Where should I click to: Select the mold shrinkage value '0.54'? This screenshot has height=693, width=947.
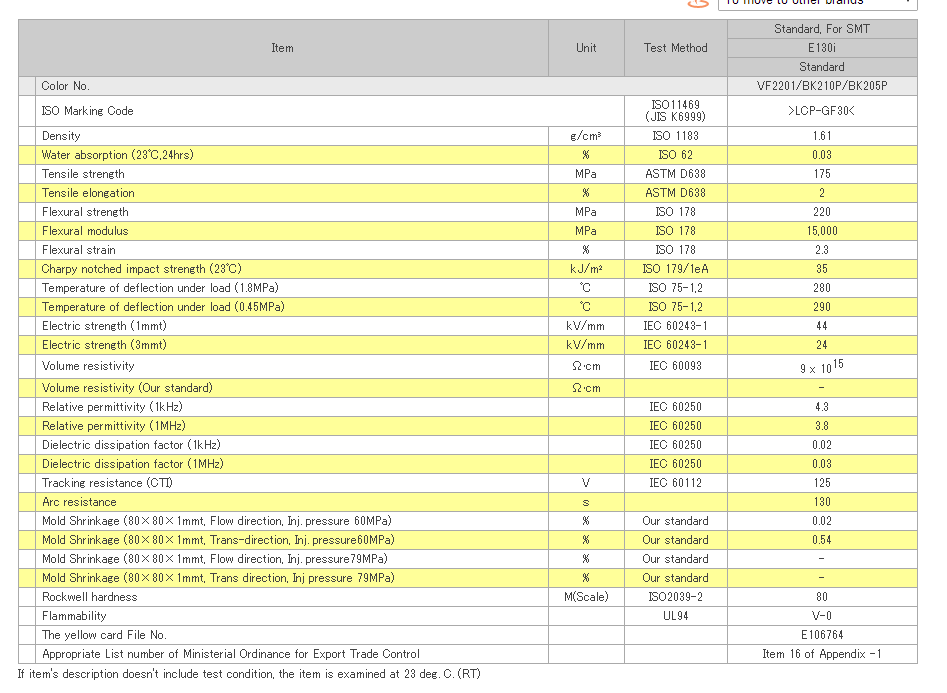point(822,540)
